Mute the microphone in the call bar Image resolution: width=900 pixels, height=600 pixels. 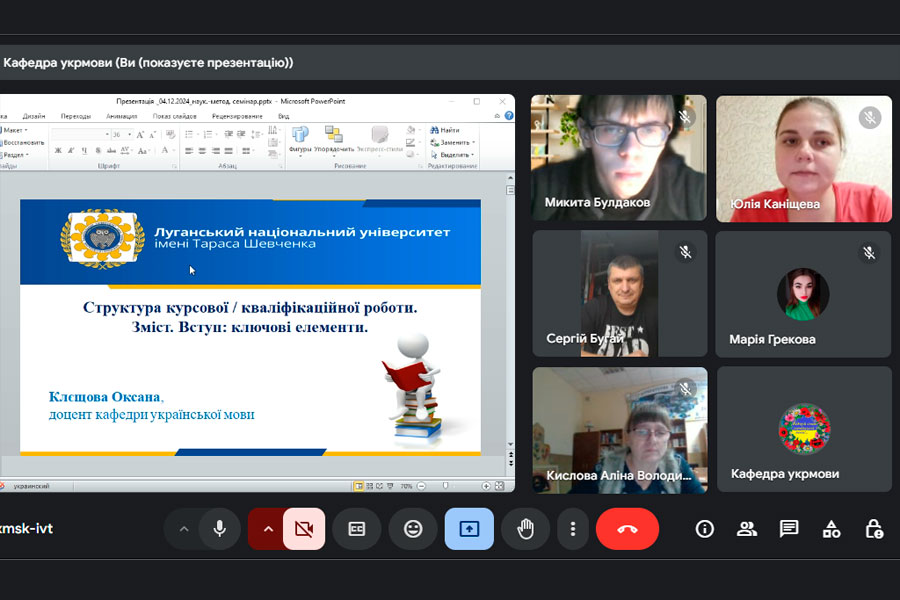click(x=219, y=529)
